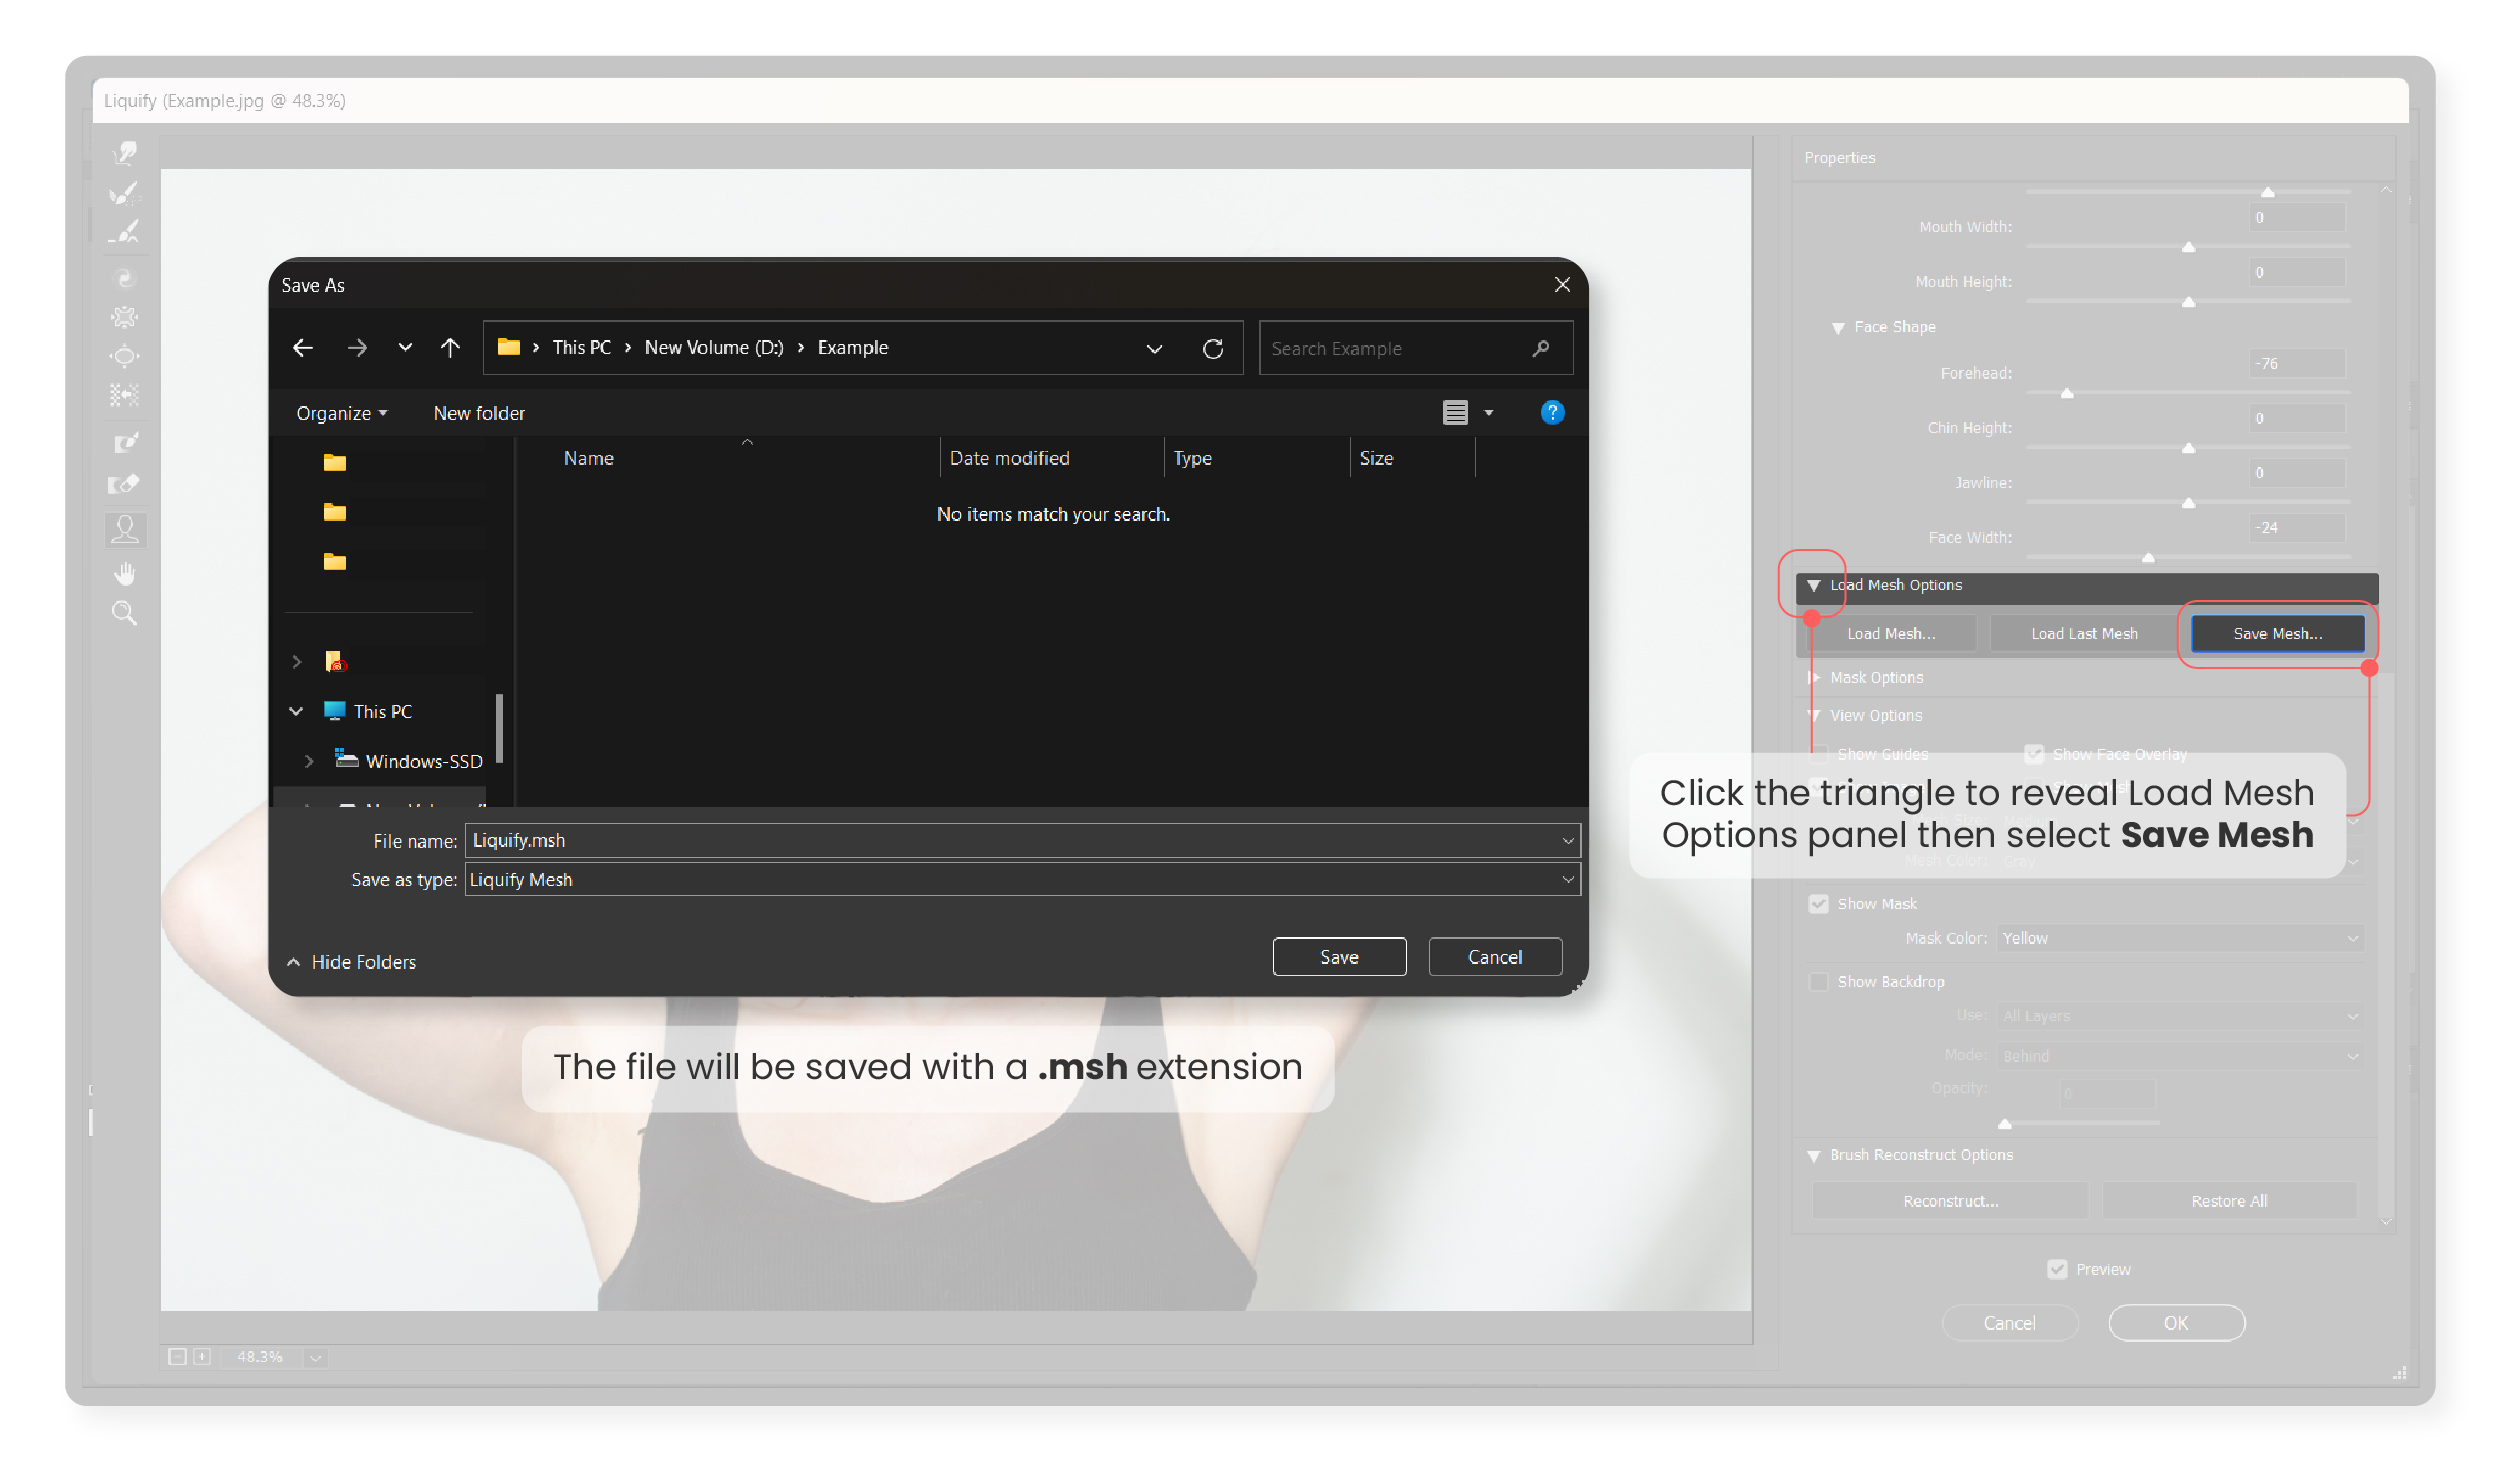The width and height of the screenshot is (2500, 1459).
Task: Adjust the Forehead slider
Action: pyautogui.click(x=2067, y=393)
